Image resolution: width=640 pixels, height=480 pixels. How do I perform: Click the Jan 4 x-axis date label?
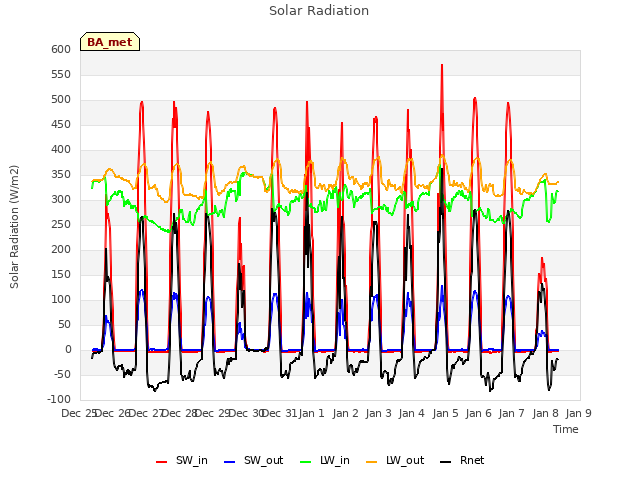[412, 413]
